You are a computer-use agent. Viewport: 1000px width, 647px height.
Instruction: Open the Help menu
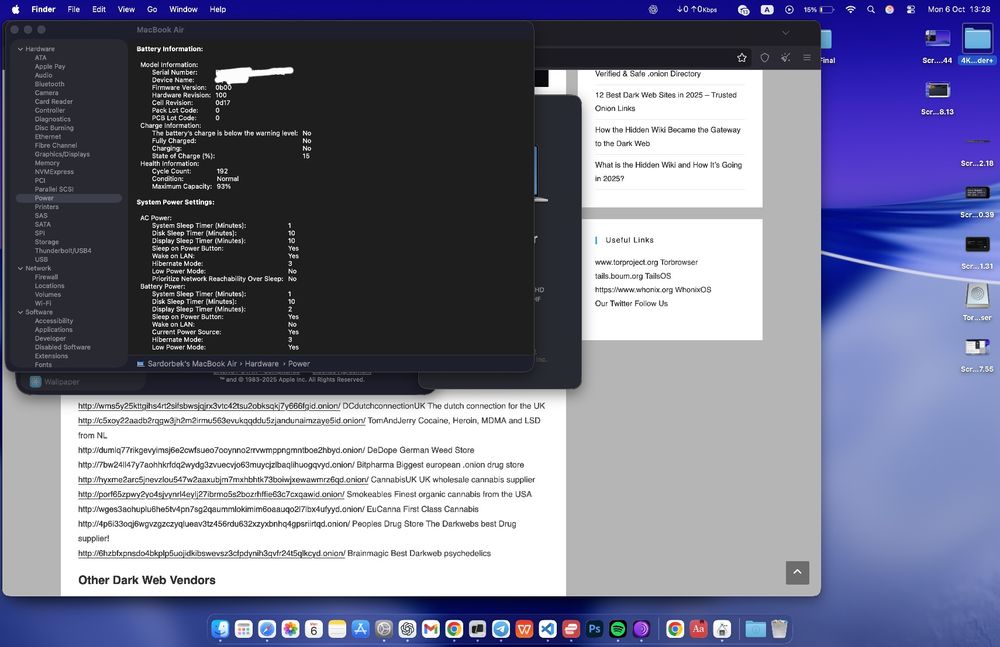tap(218, 10)
